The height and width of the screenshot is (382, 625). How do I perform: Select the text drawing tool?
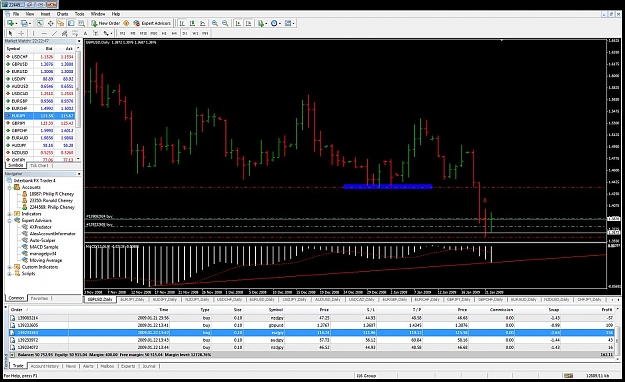click(85, 33)
